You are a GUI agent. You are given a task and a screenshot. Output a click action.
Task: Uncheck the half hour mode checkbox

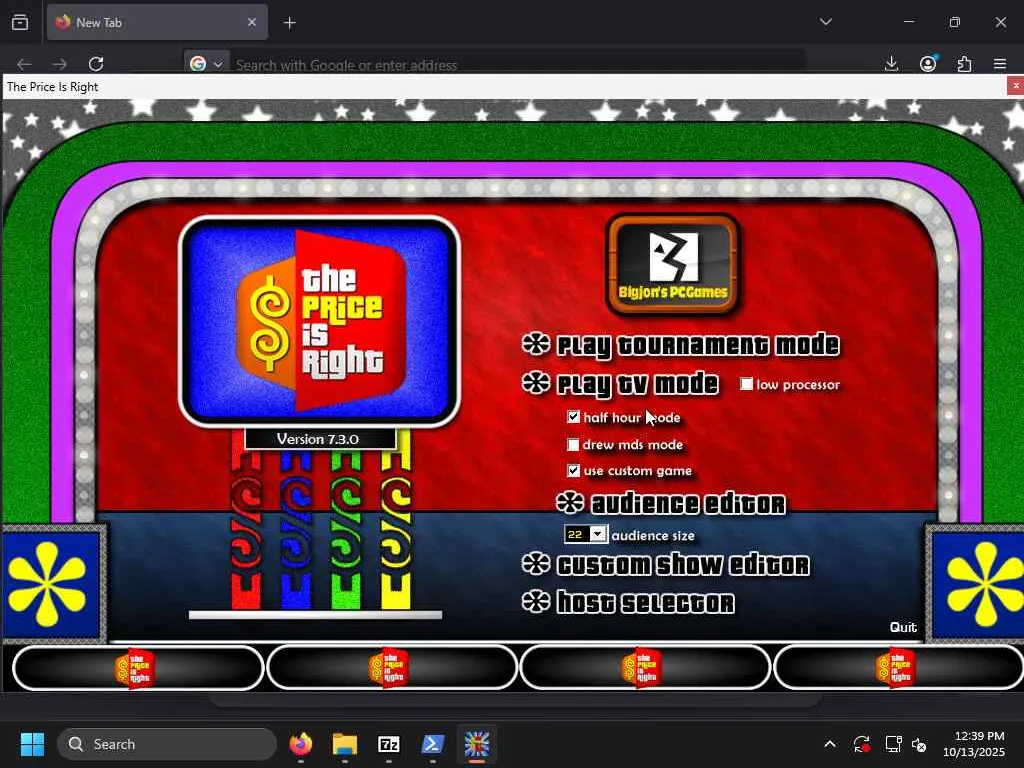[573, 417]
